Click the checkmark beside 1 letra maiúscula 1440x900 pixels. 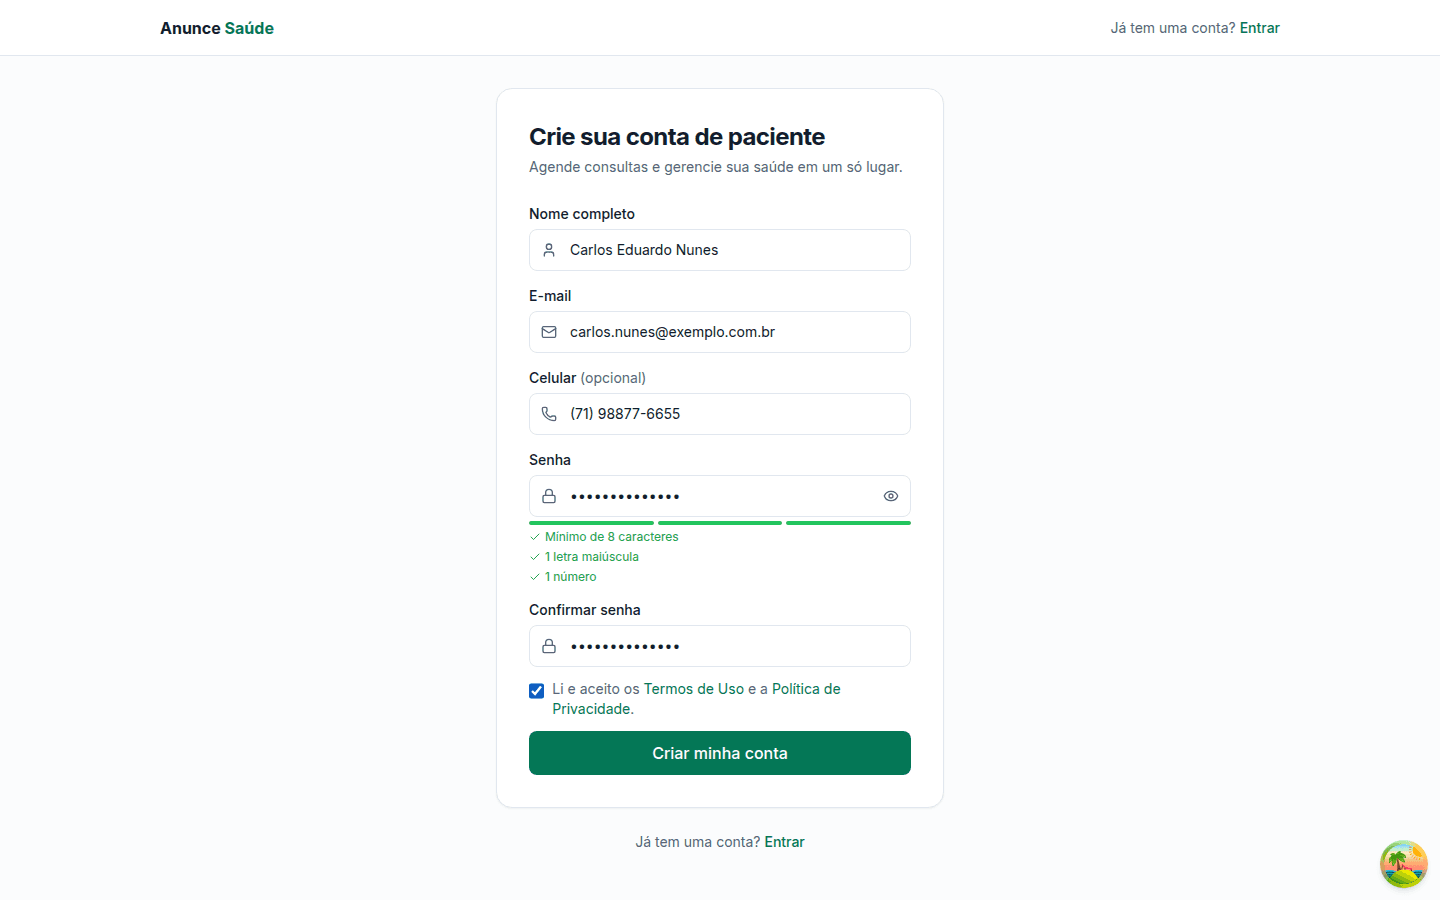tap(535, 557)
